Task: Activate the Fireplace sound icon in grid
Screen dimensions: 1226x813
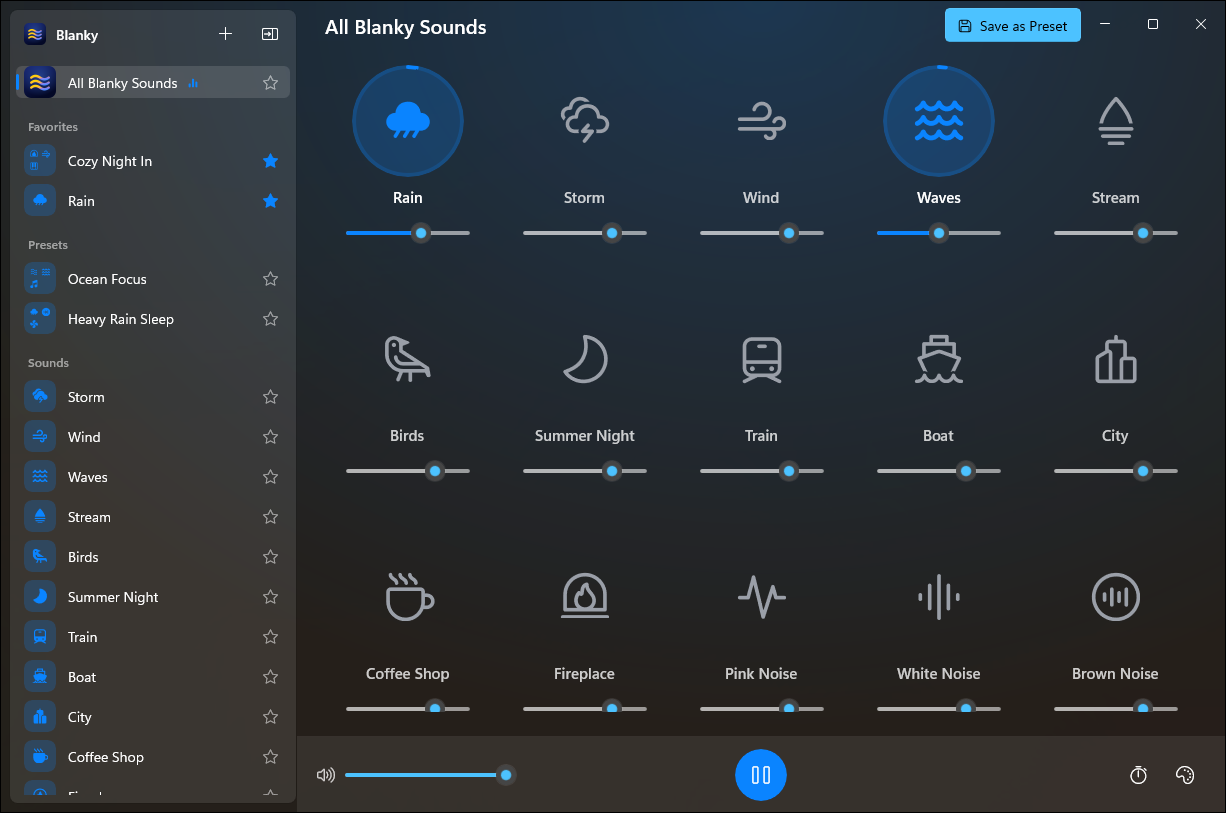Action: pos(585,597)
